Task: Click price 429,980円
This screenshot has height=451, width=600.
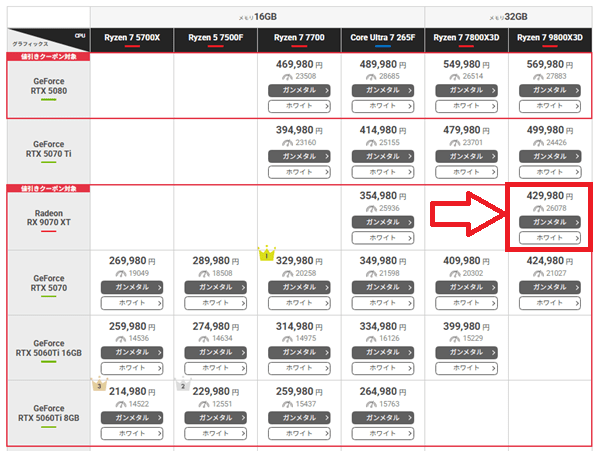Action: point(549,196)
